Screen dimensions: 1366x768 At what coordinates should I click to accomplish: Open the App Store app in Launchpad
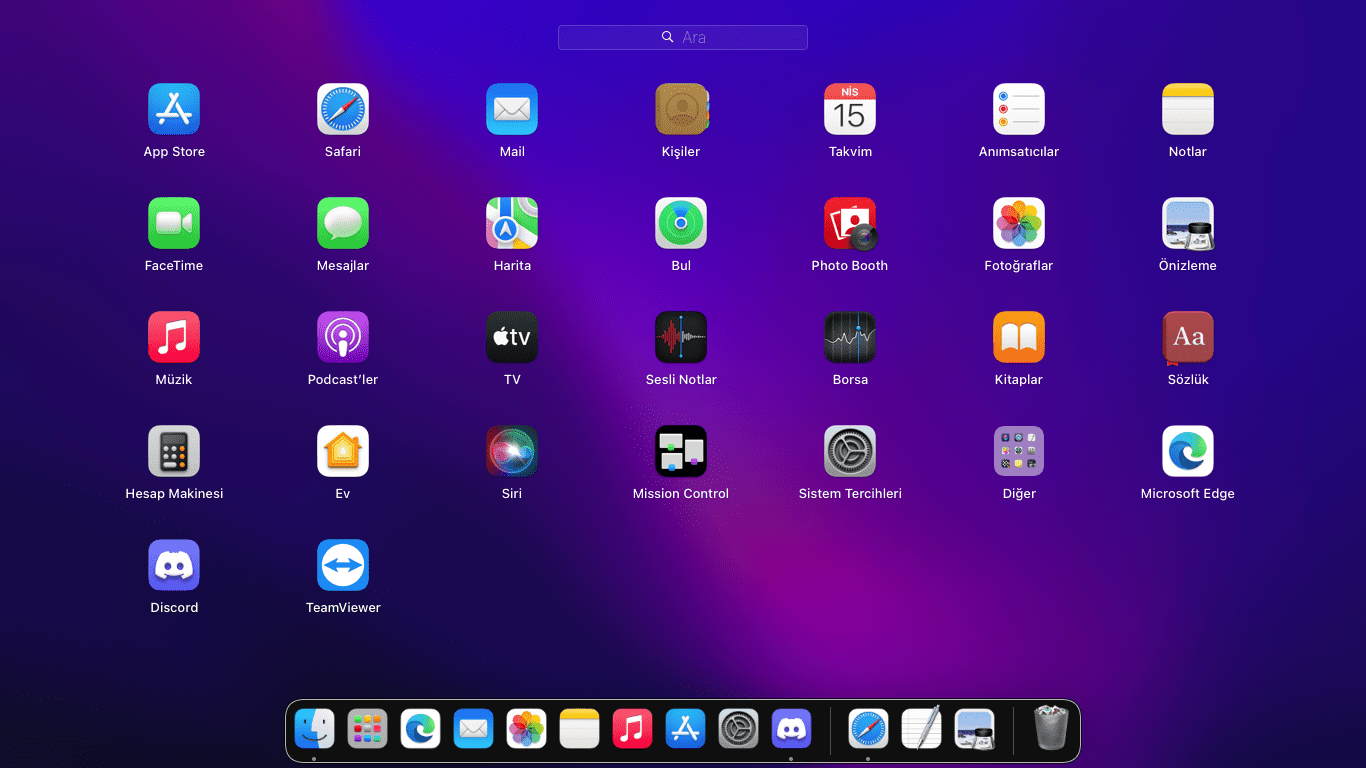click(174, 109)
